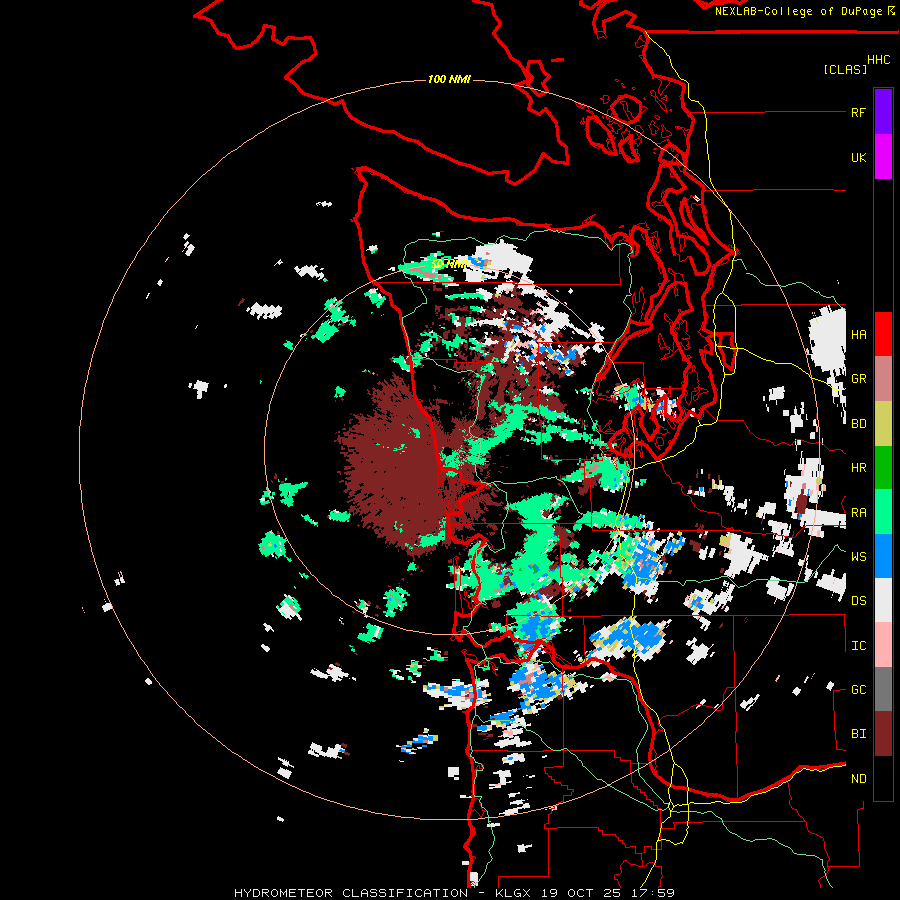Click the "RA" legend label
The height and width of the screenshot is (900, 900).
coord(858,513)
